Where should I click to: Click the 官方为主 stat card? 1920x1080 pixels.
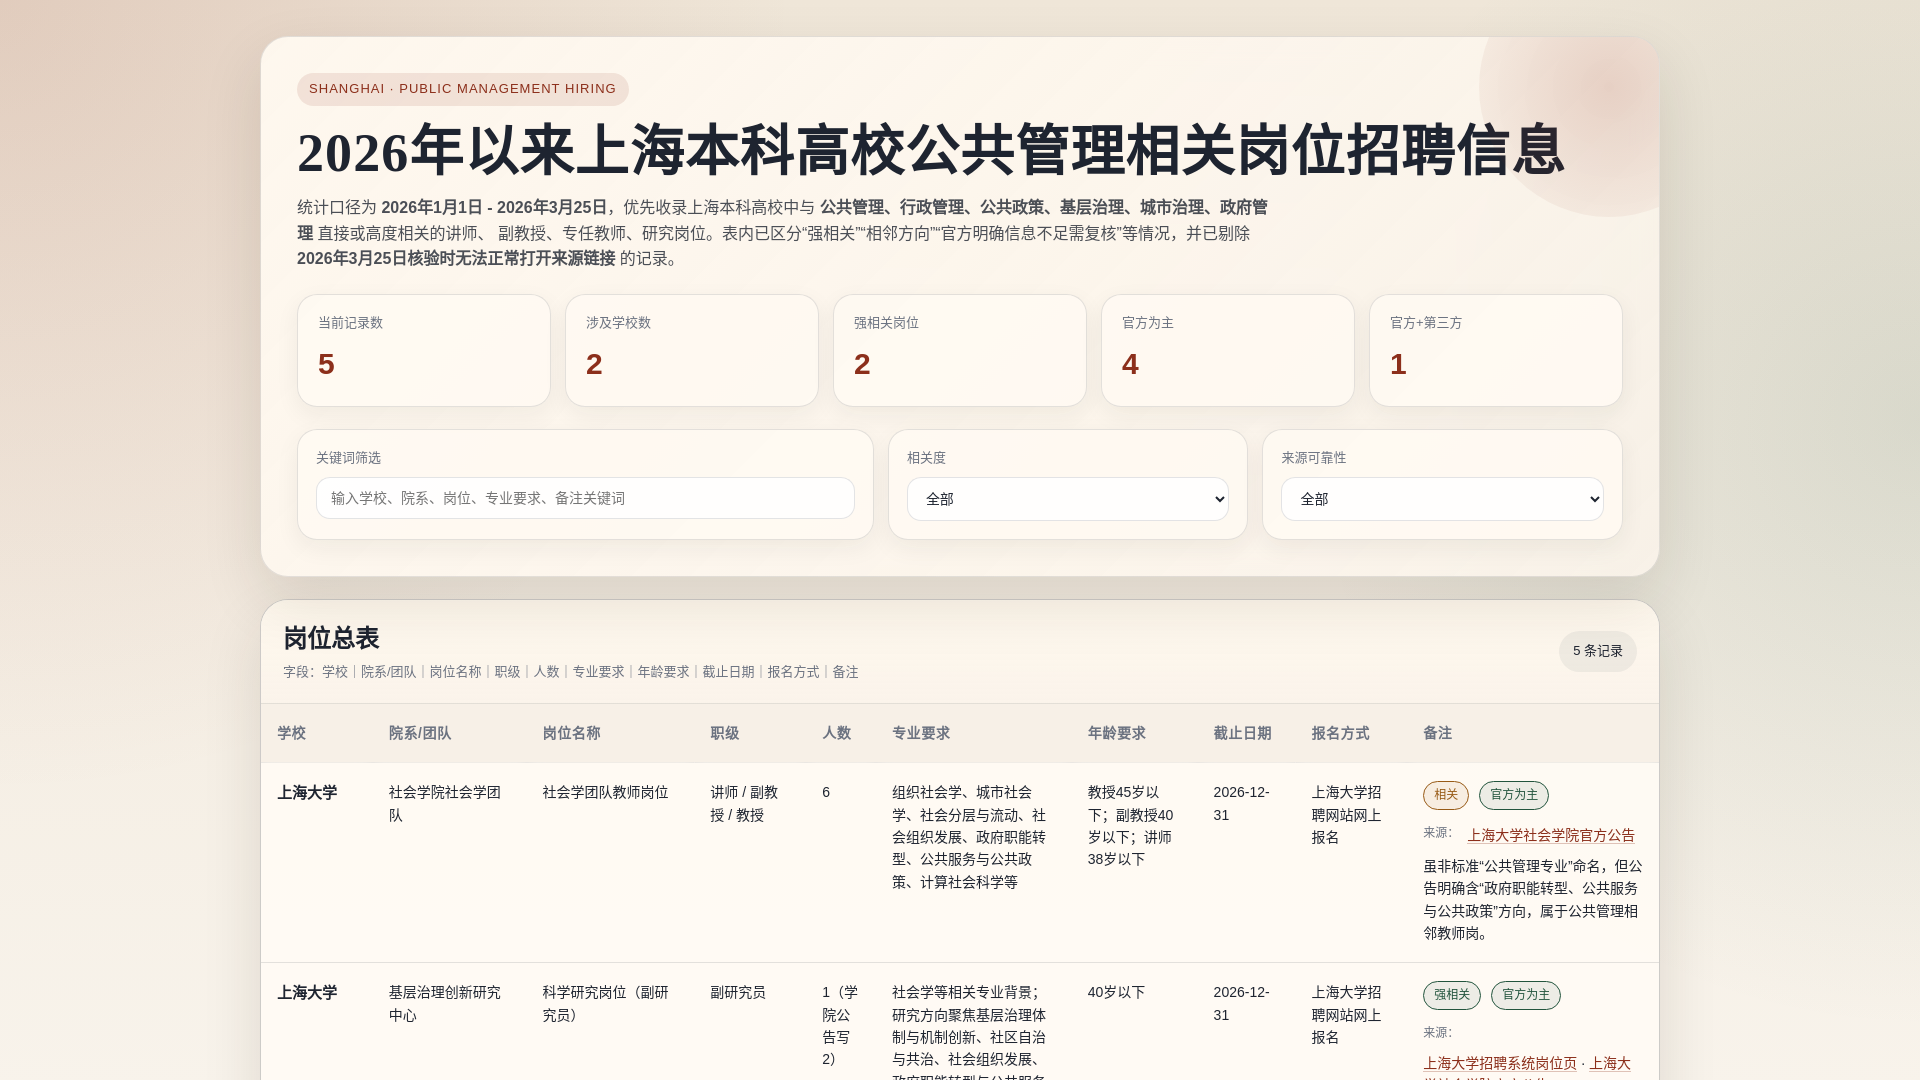(x=1228, y=350)
